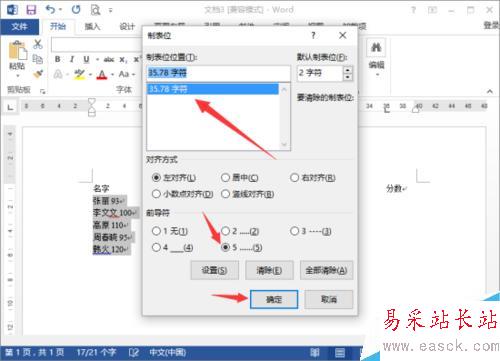500x361 pixels.
Task: Decrease default tab stops with spinner down
Action: pos(347,77)
